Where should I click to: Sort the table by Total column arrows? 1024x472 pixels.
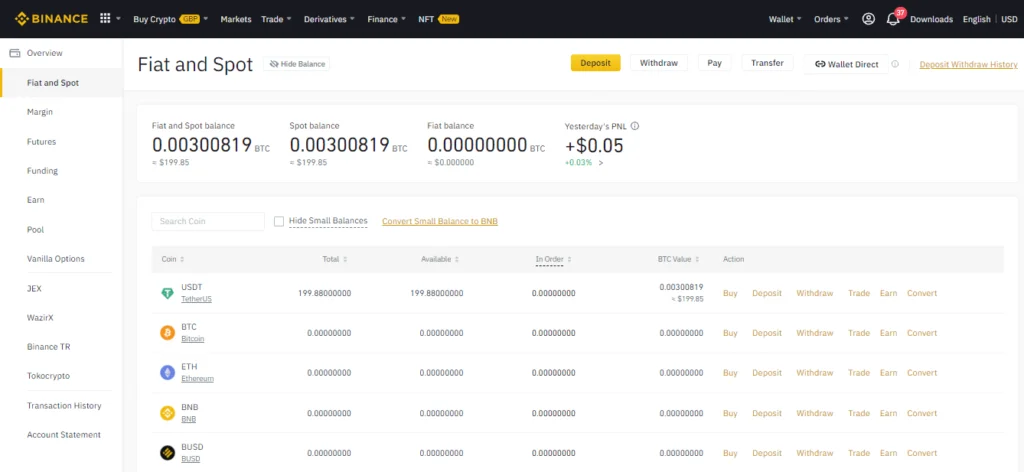(x=345, y=259)
